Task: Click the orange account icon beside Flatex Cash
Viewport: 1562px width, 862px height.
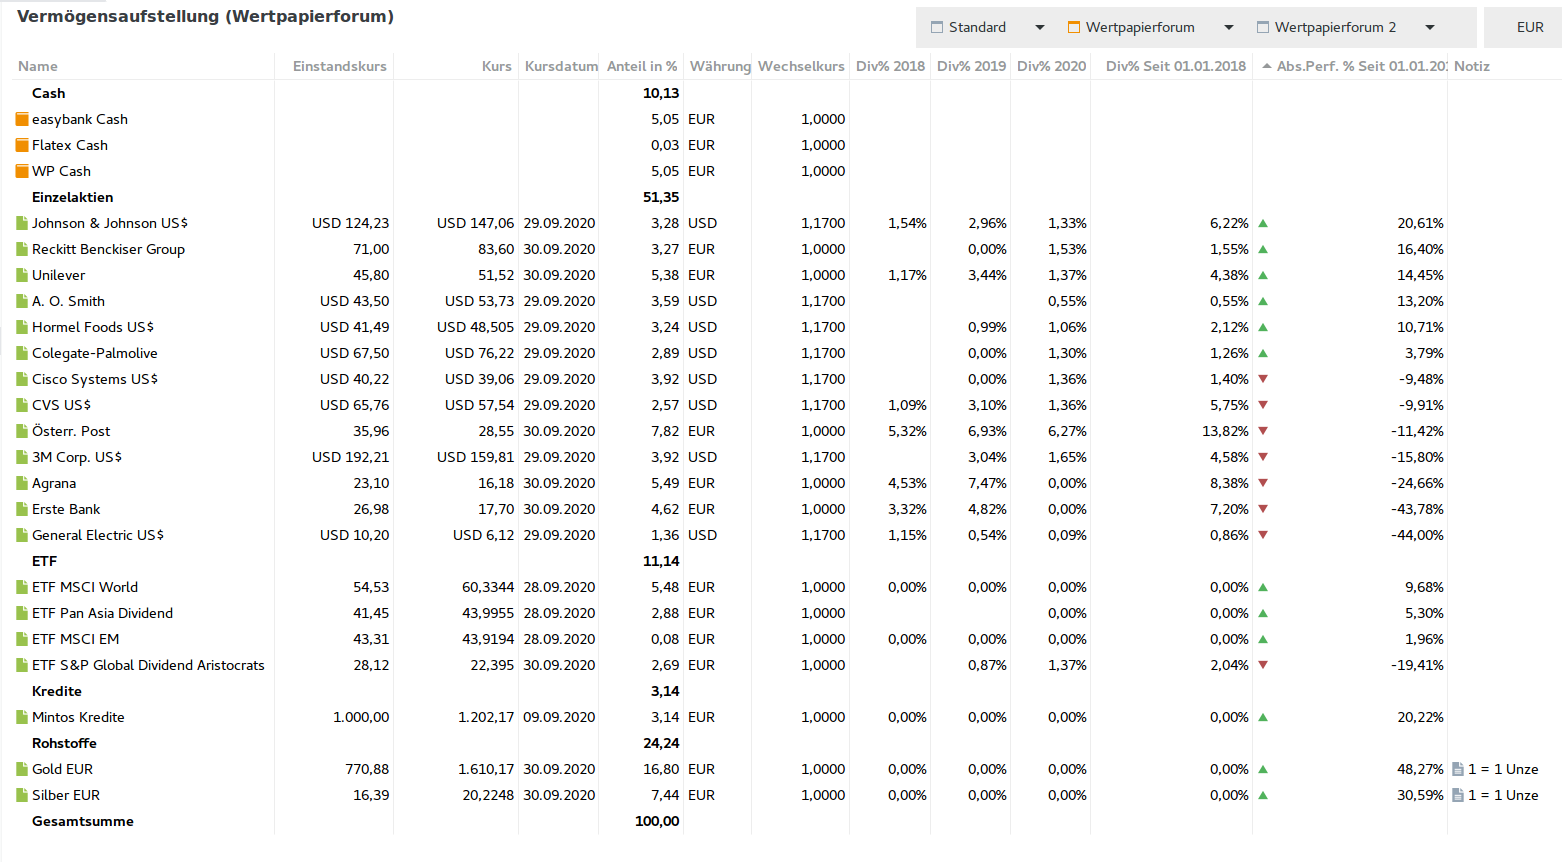Action: pyautogui.click(x=22, y=145)
